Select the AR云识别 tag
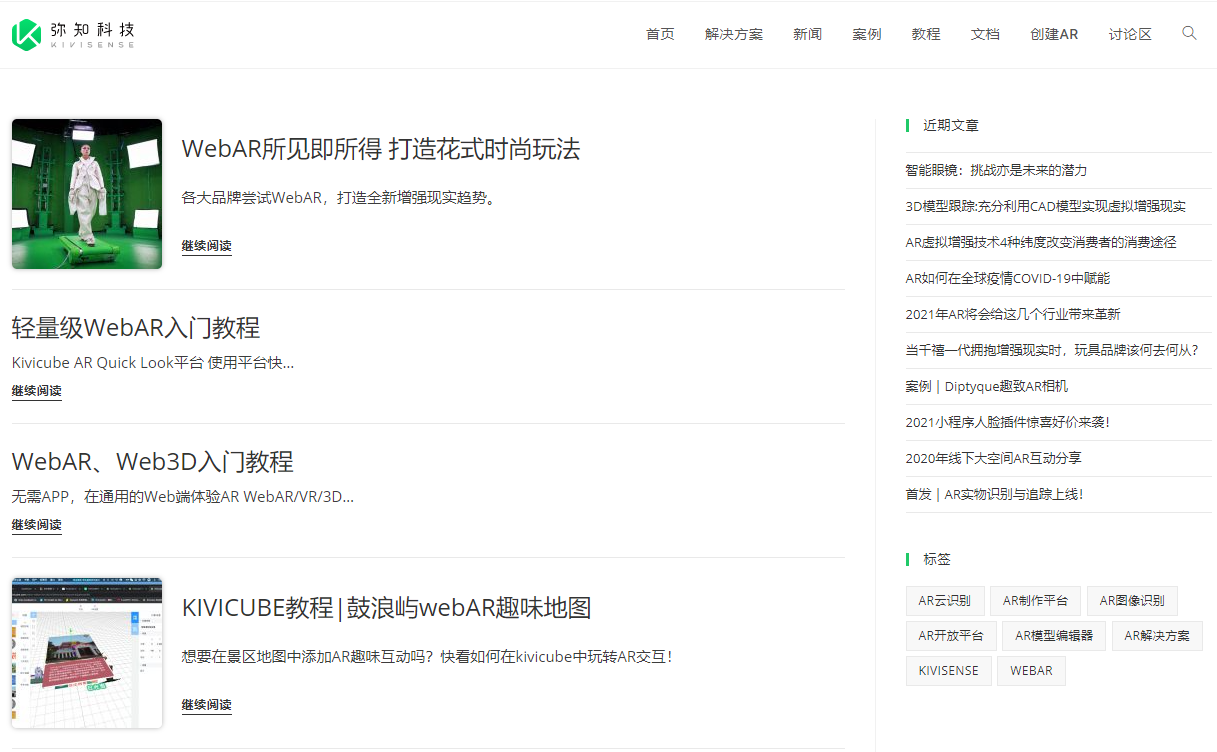 click(x=945, y=601)
